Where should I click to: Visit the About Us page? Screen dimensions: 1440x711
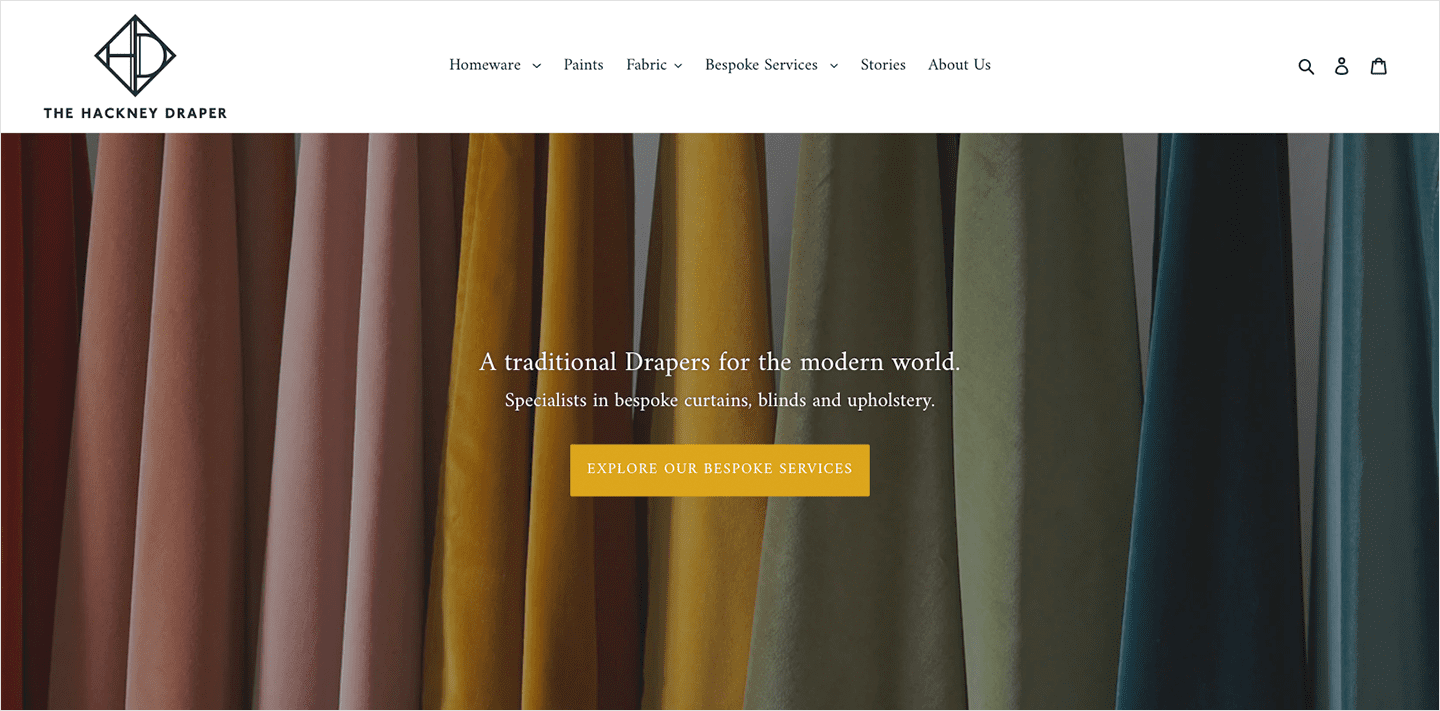(x=959, y=65)
